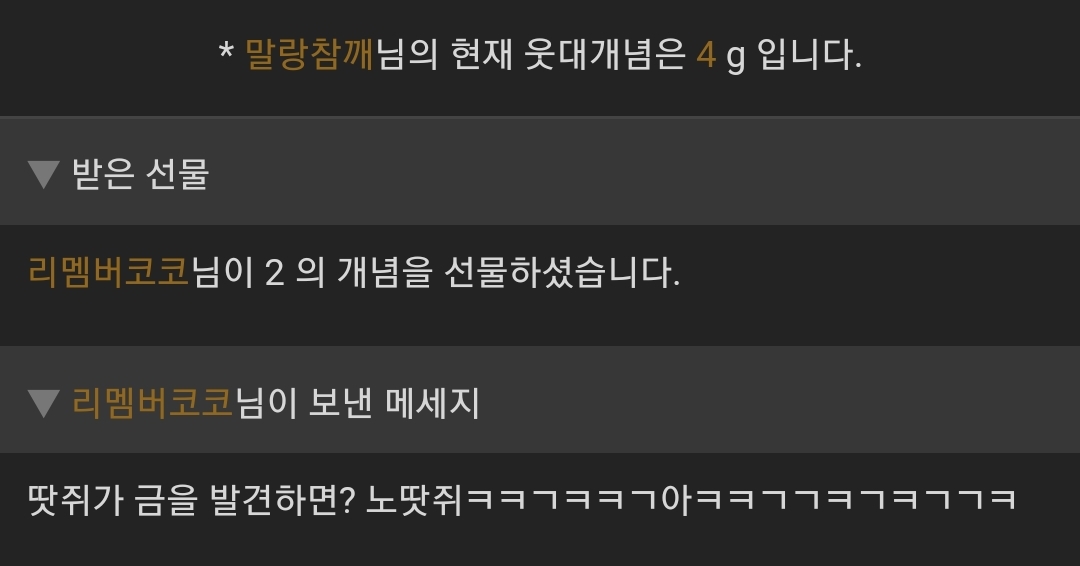Open 리멤버코코 profile in gift row
Viewport: 1080px width, 566px height.
pyautogui.click(x=109, y=271)
